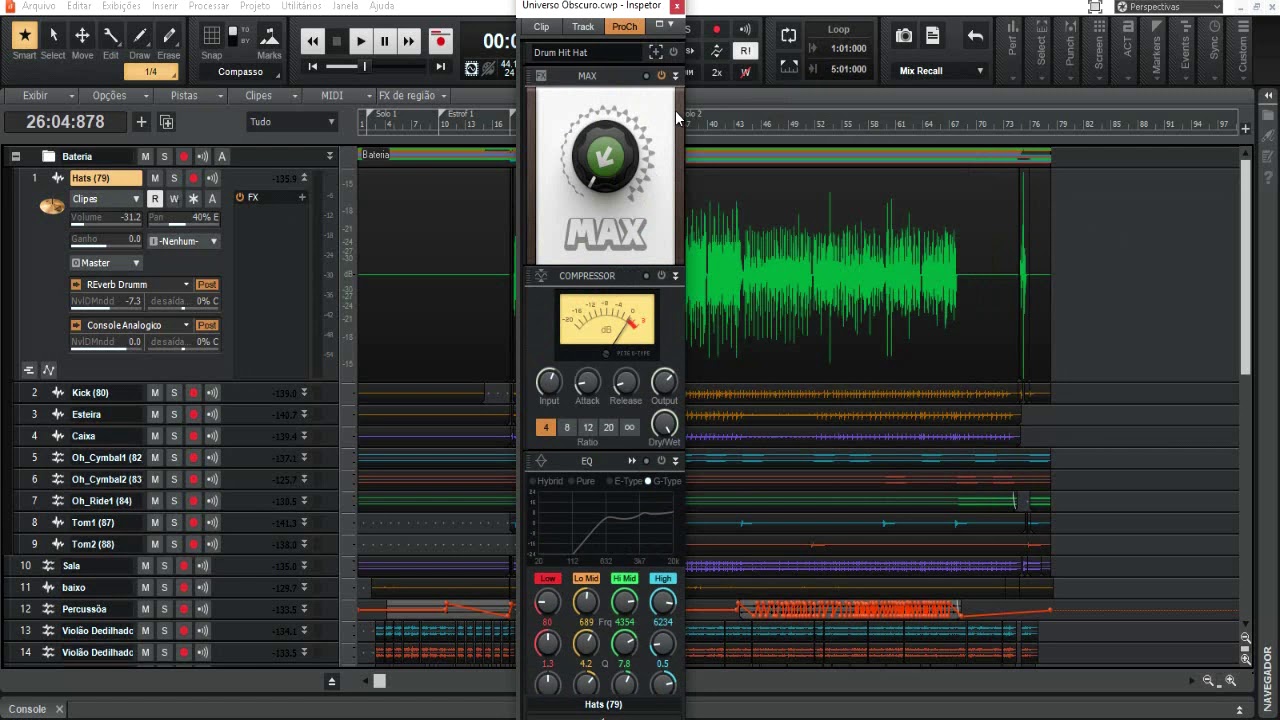
Task: Click the Mix Recall camera icon
Action: pos(904,36)
